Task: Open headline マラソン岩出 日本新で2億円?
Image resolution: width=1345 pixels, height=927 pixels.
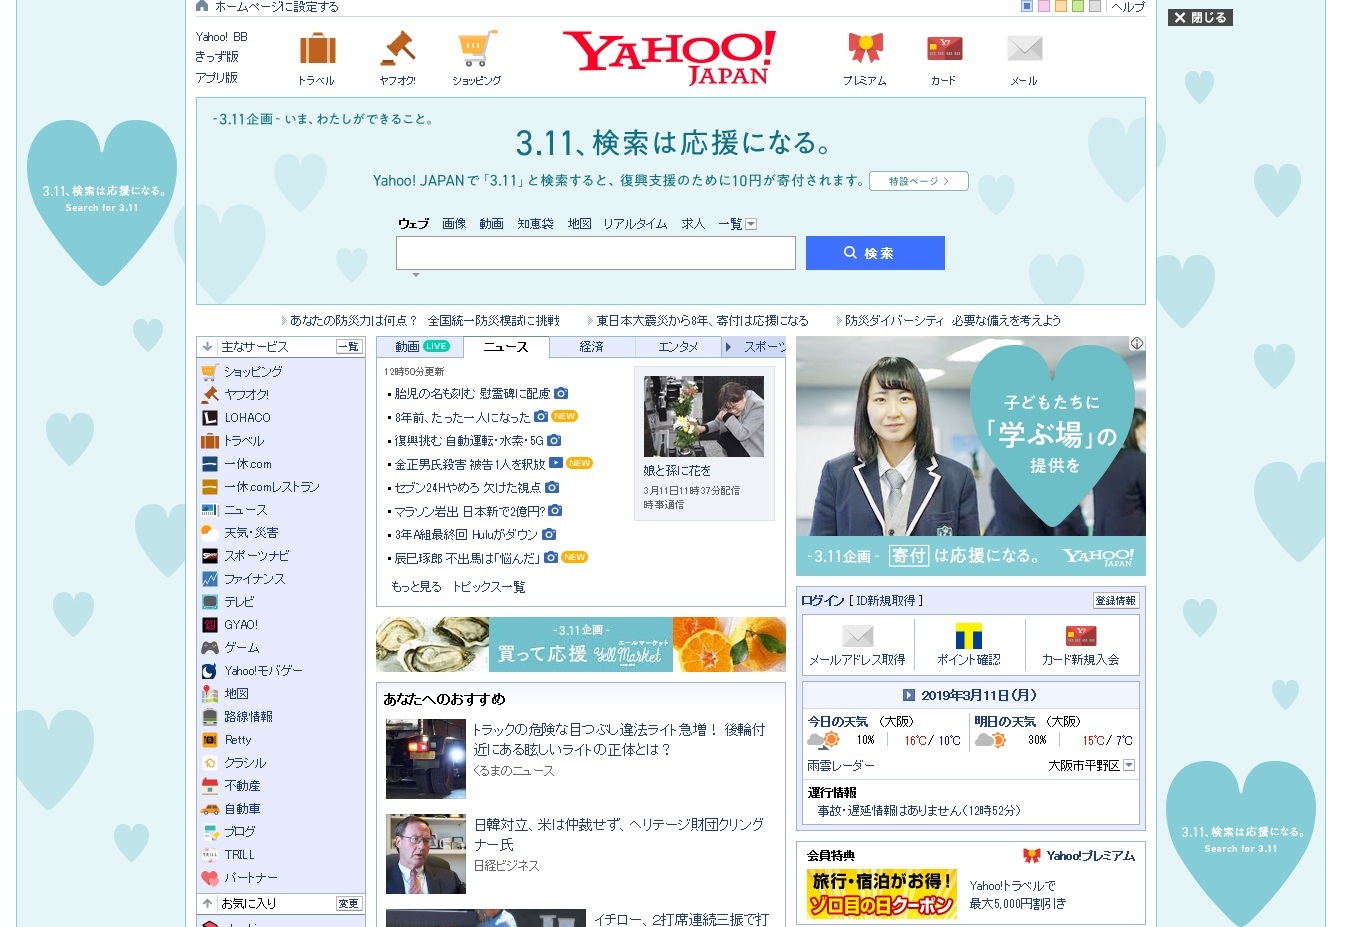Action: [x=470, y=511]
